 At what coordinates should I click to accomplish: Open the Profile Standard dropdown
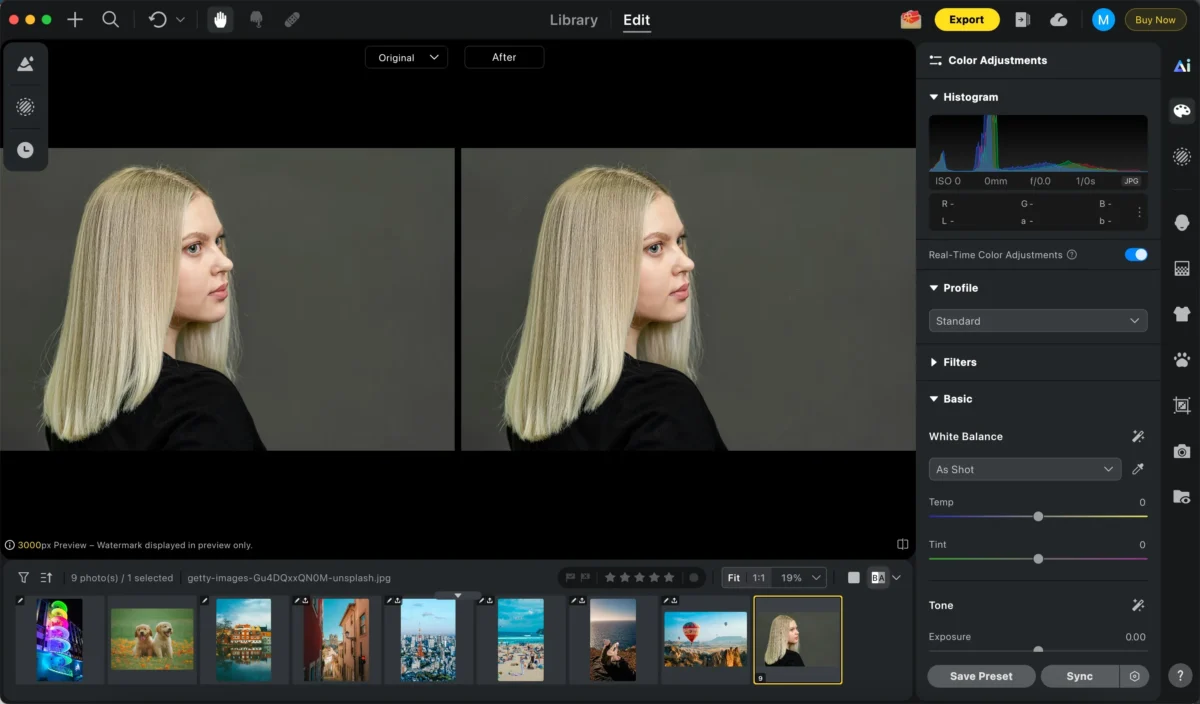tap(1037, 321)
